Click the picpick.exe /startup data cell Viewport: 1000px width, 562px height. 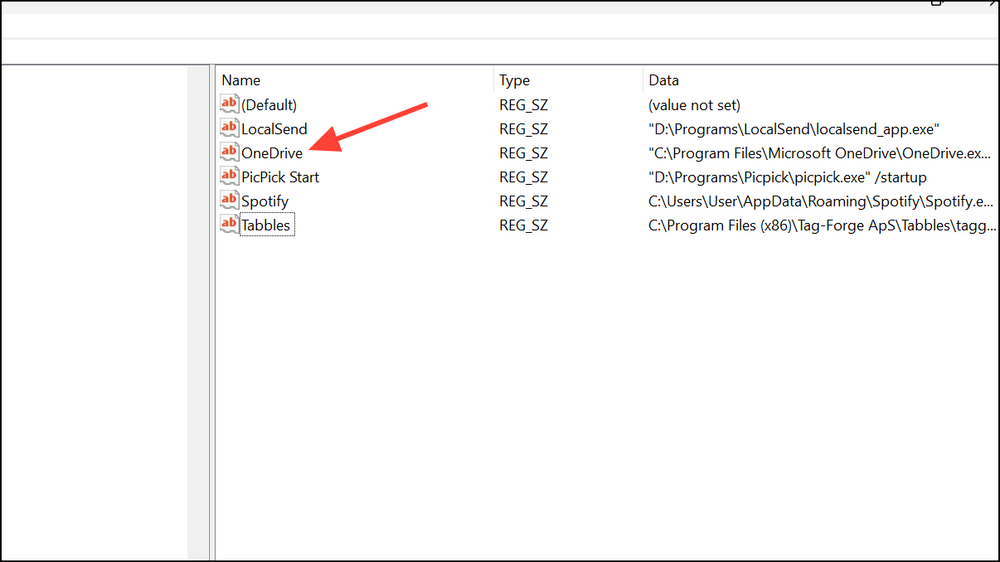787,177
